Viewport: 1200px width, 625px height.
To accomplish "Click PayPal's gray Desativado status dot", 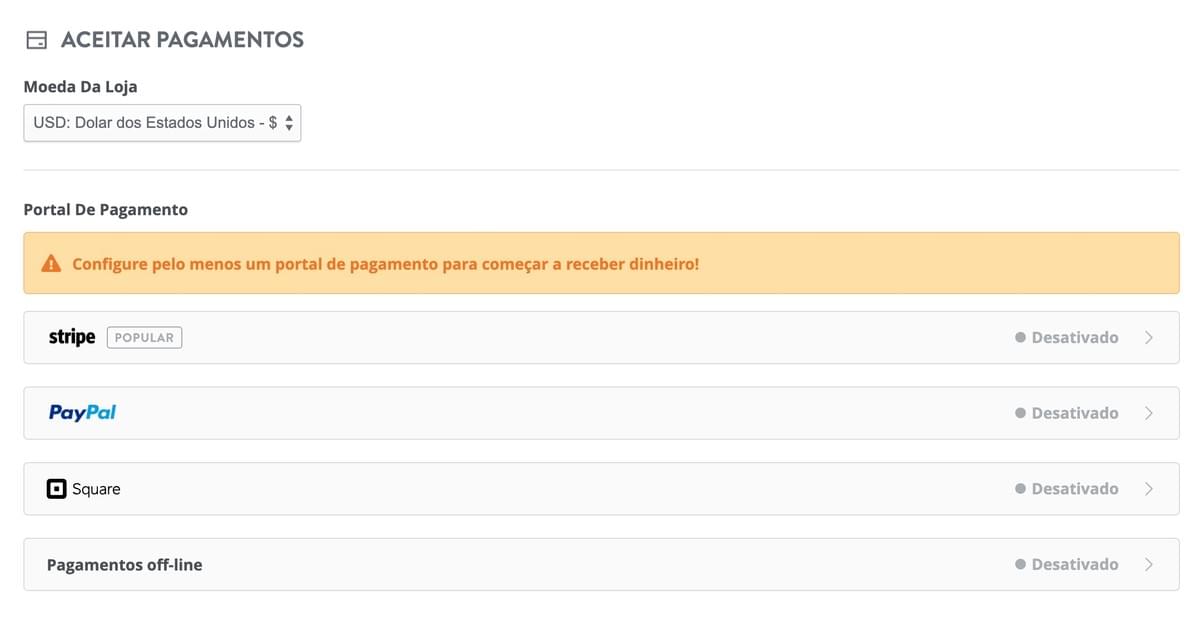I will (x=1020, y=413).
